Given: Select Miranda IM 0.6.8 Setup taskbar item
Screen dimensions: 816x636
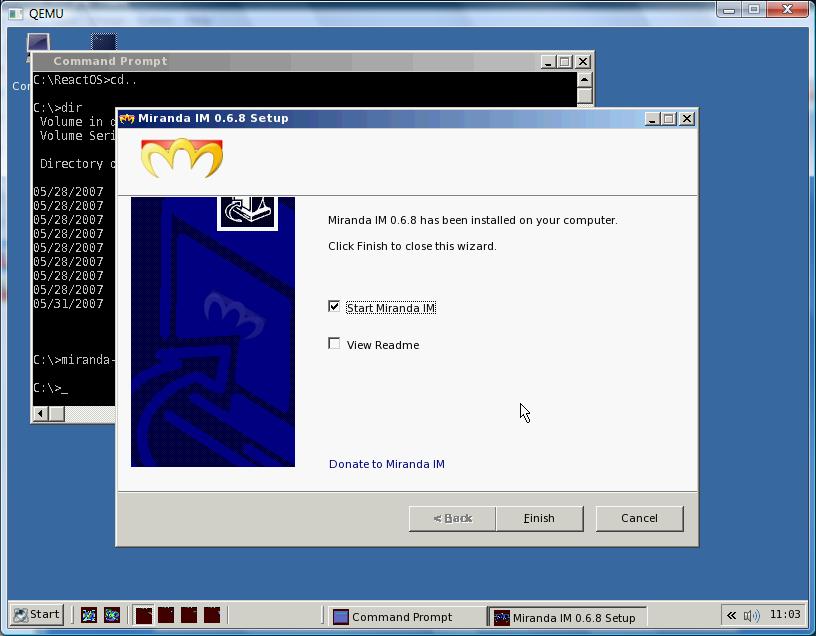Looking at the screenshot, I should [567, 617].
